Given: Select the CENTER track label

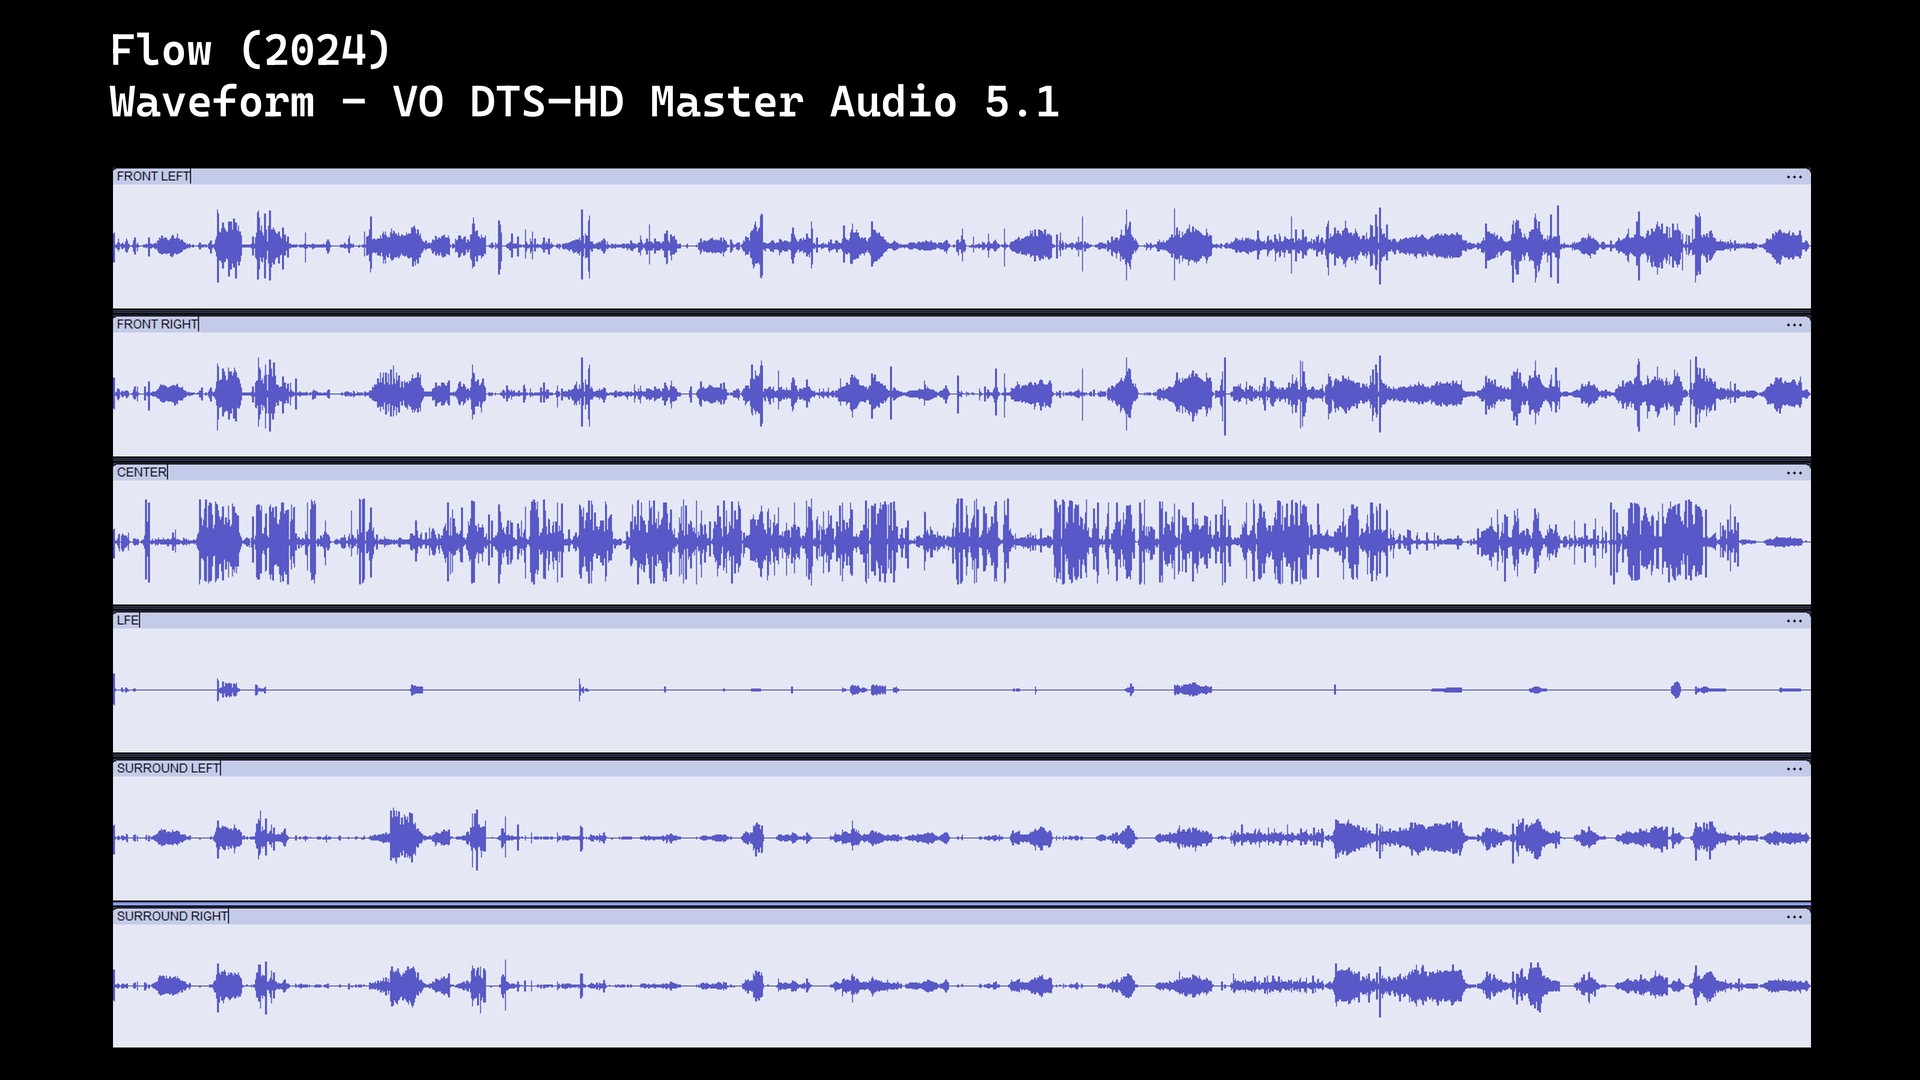Looking at the screenshot, I should tap(142, 472).
